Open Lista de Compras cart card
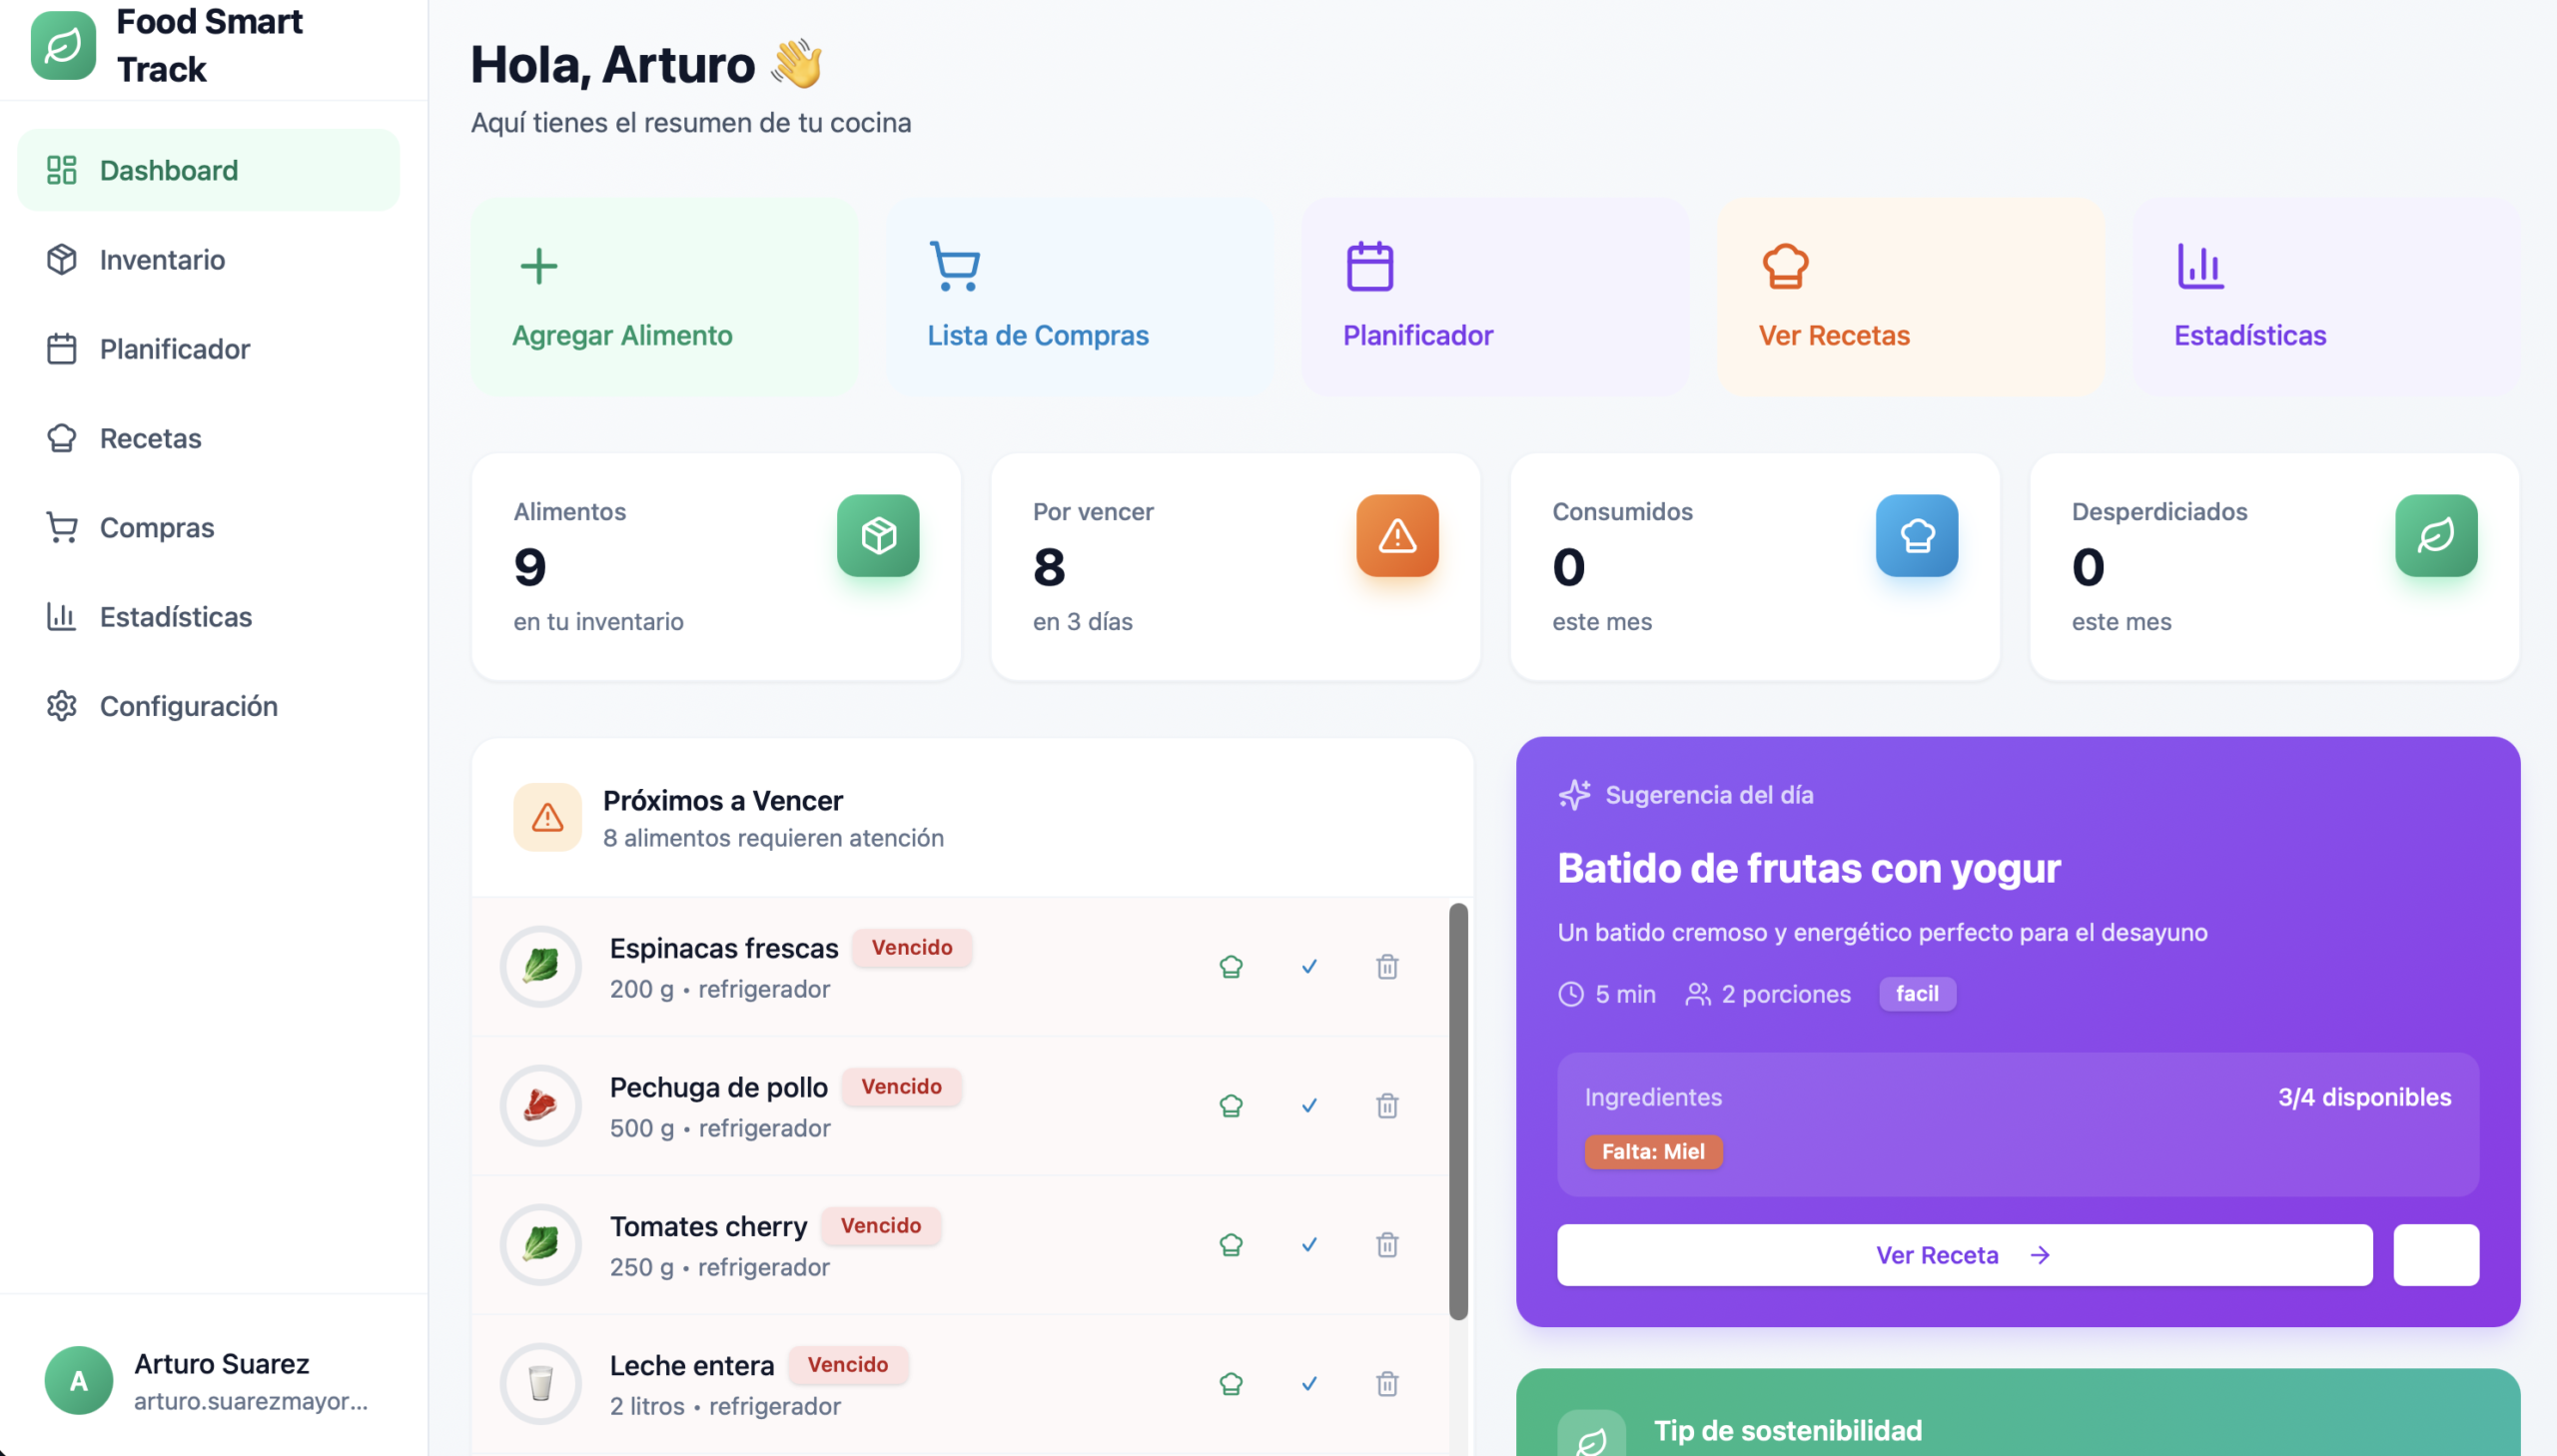The image size is (2557, 1456). [1079, 296]
